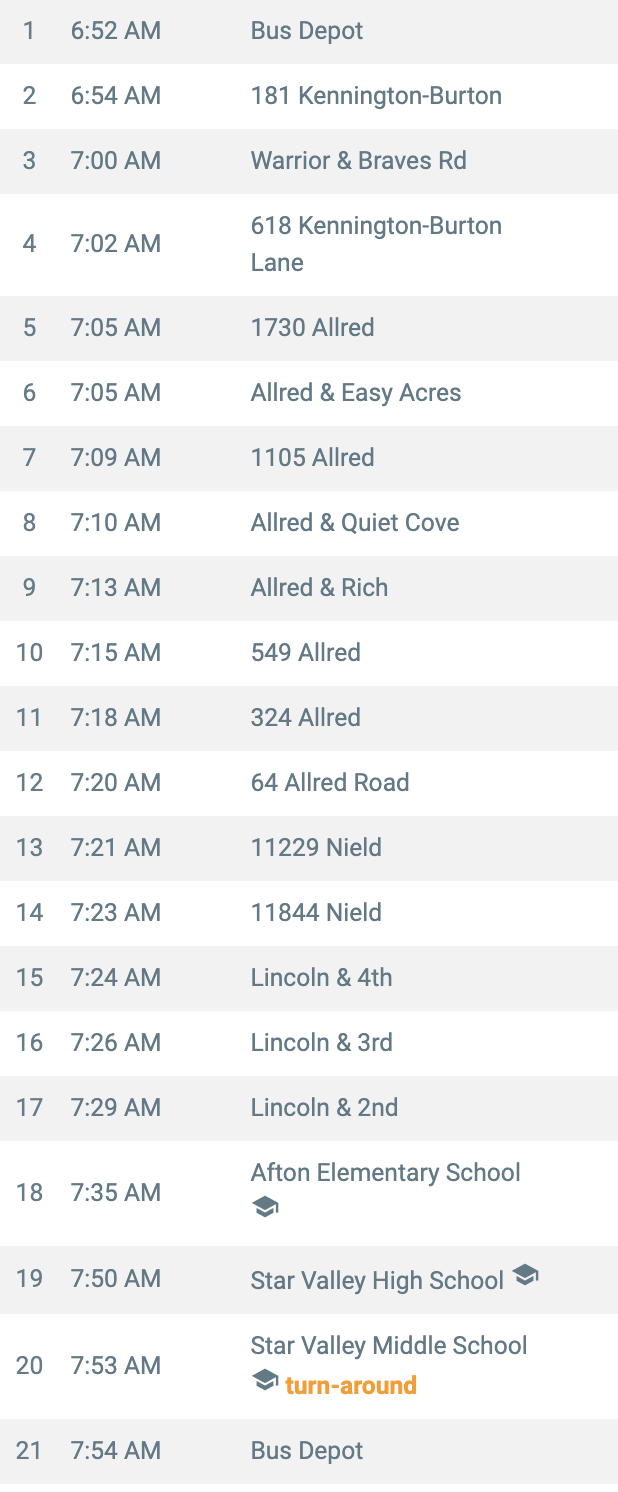Screen dimensions: 618x1492
Task: Open the 181 Kennington-Burton stop row
Action: pos(309,96)
